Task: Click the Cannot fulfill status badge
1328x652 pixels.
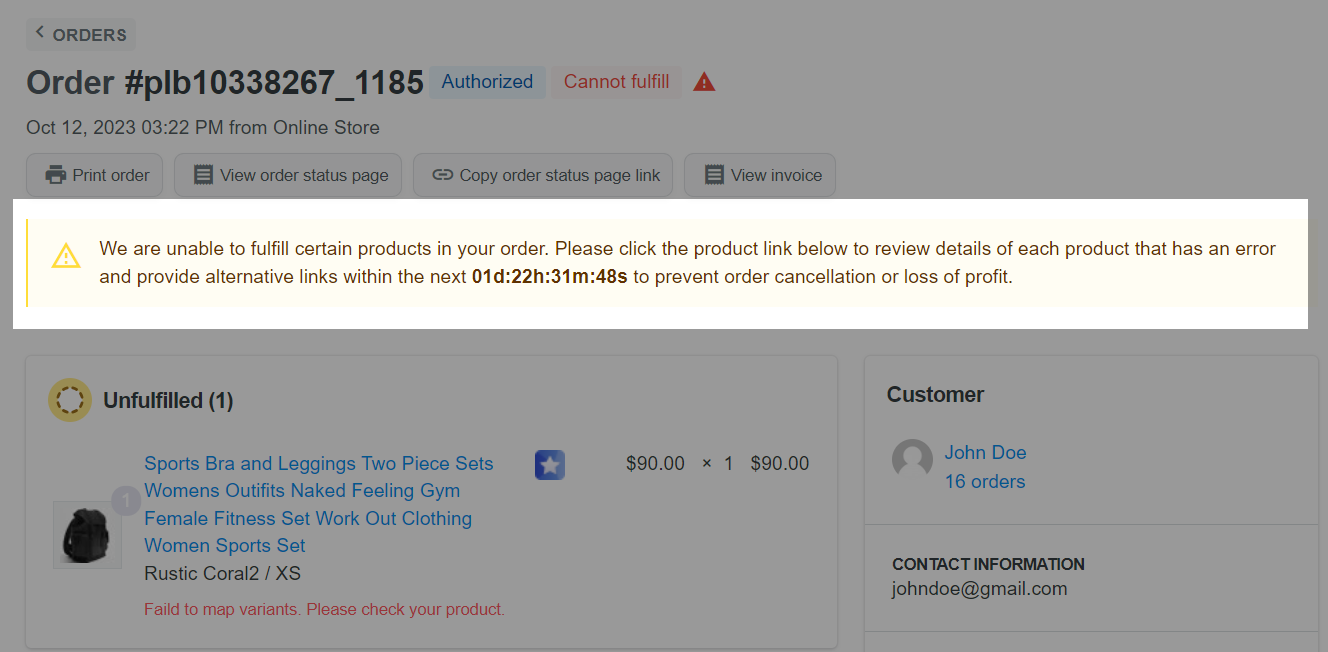Action: [x=616, y=82]
